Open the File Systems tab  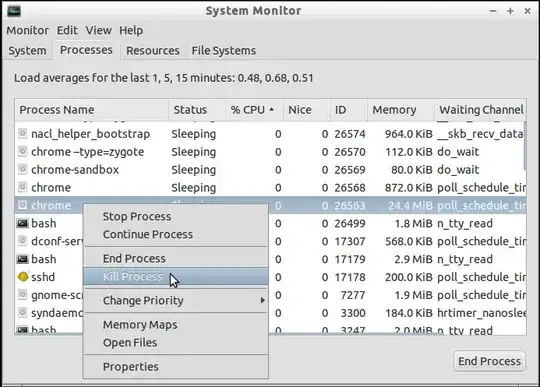224,51
